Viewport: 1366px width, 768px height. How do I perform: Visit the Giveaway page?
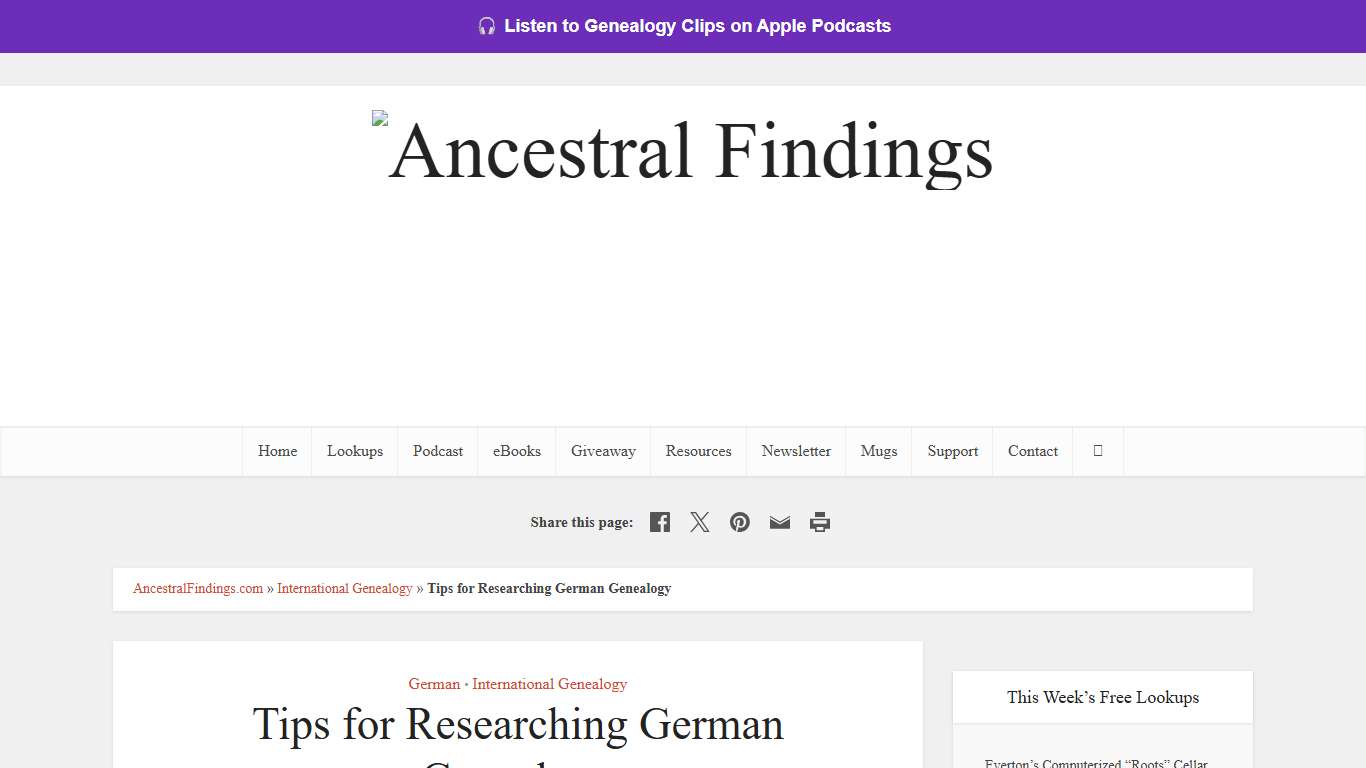click(603, 451)
